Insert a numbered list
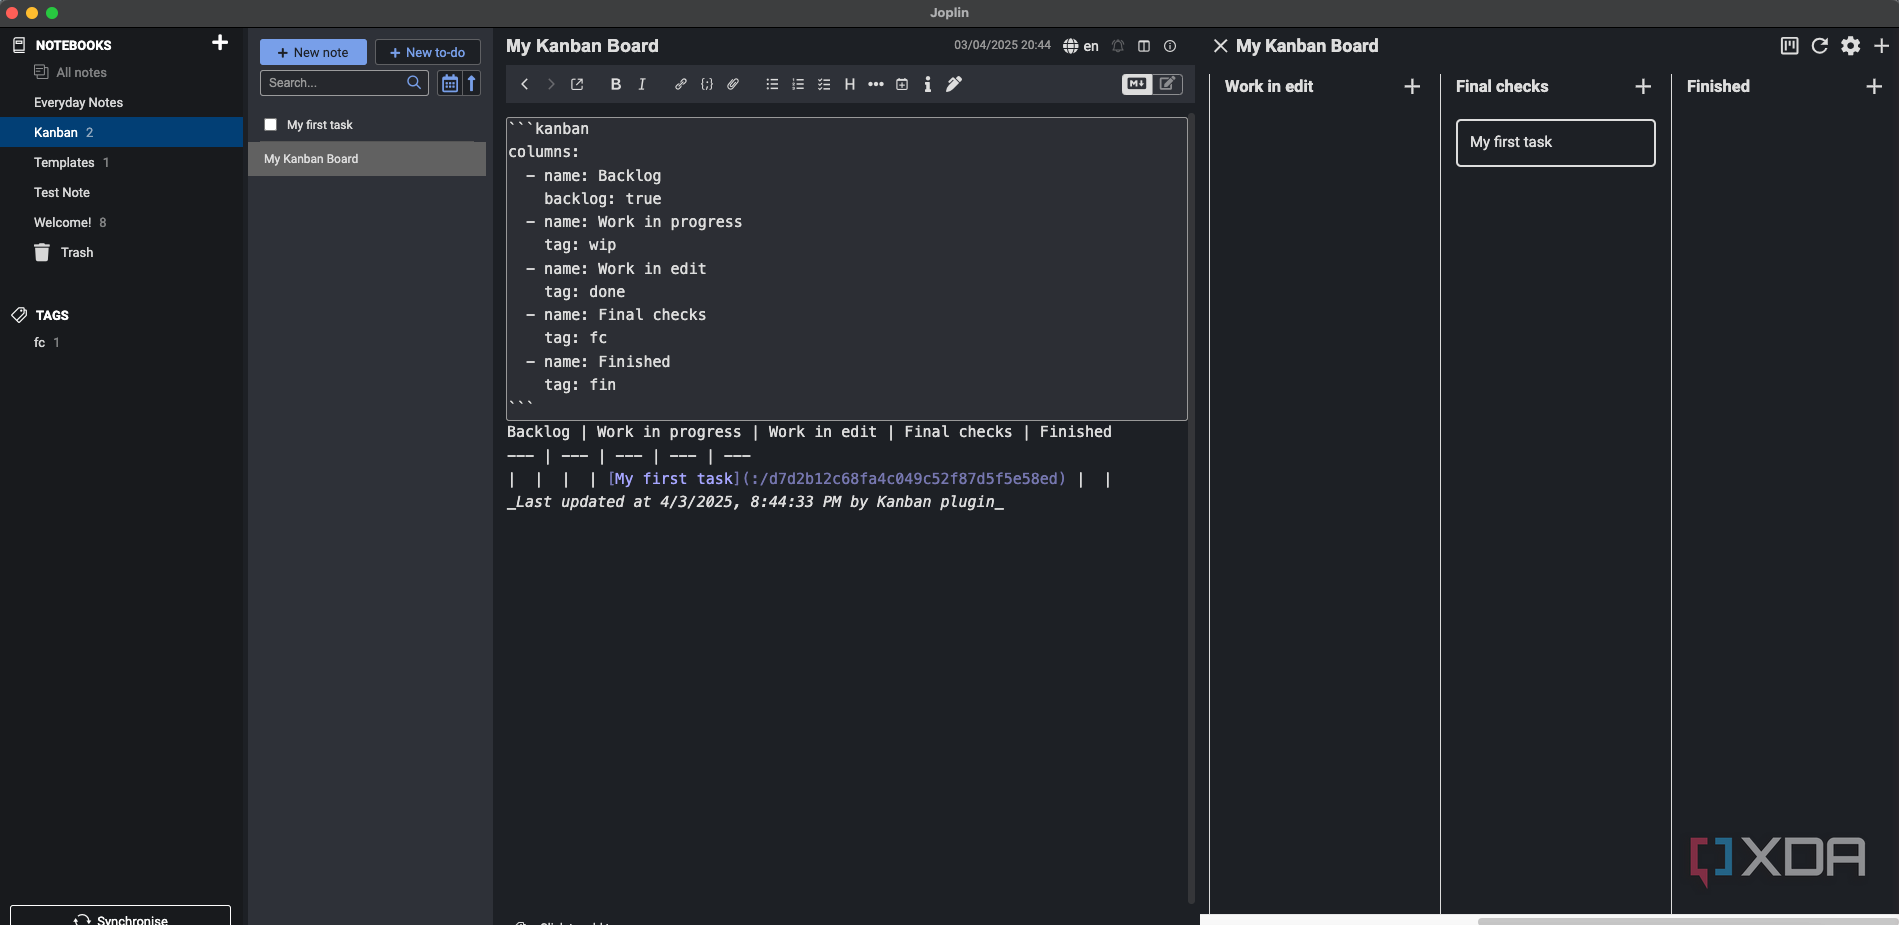Image resolution: width=1899 pixels, height=925 pixels. [x=798, y=85]
